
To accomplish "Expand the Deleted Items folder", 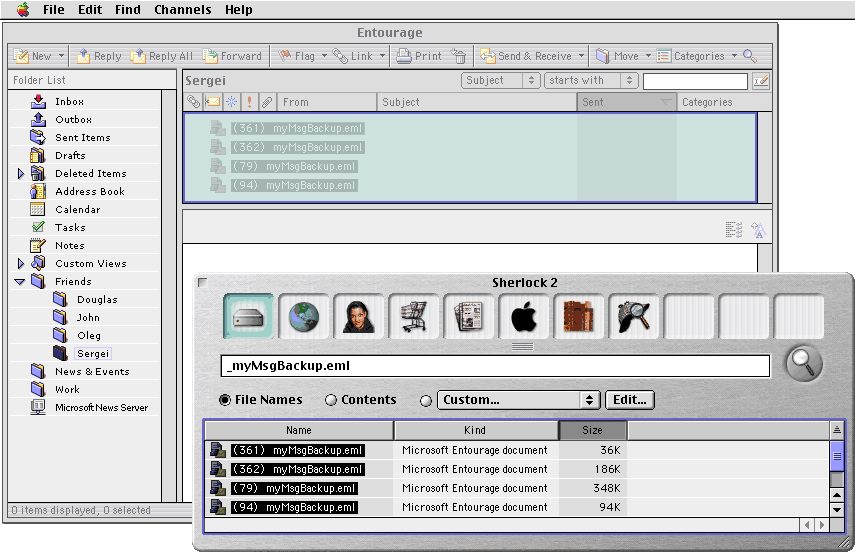I will [21, 174].
